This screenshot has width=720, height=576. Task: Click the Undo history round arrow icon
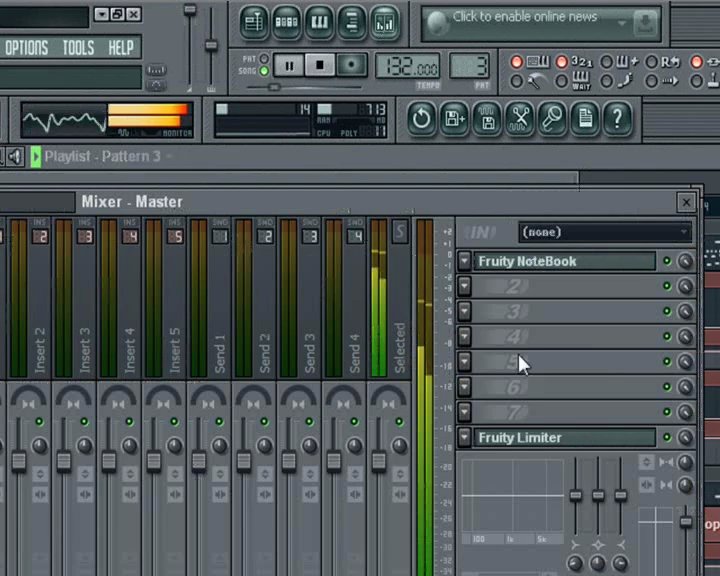[421, 119]
